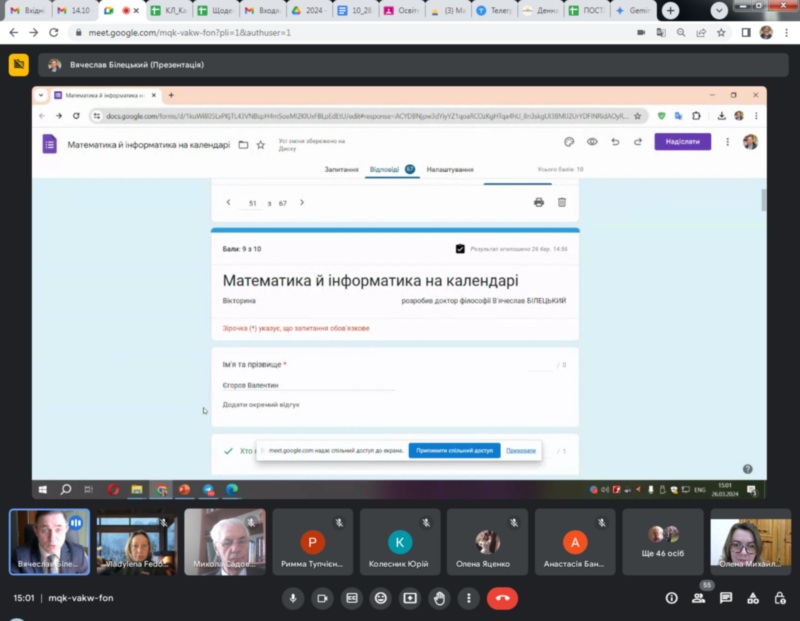Image resolution: width=800 pixels, height=621 pixels.
Task: Show the participants people panel
Action: click(698, 598)
